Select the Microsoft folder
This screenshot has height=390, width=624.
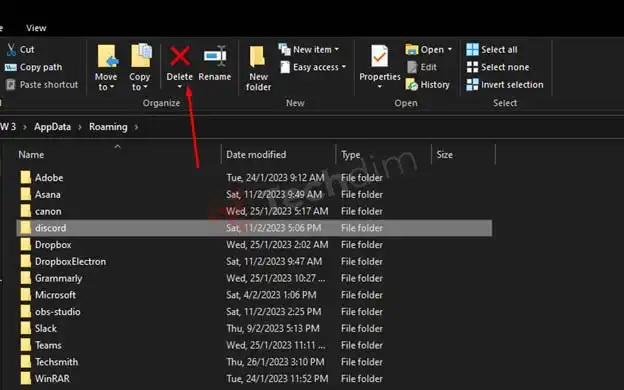tap(55, 295)
